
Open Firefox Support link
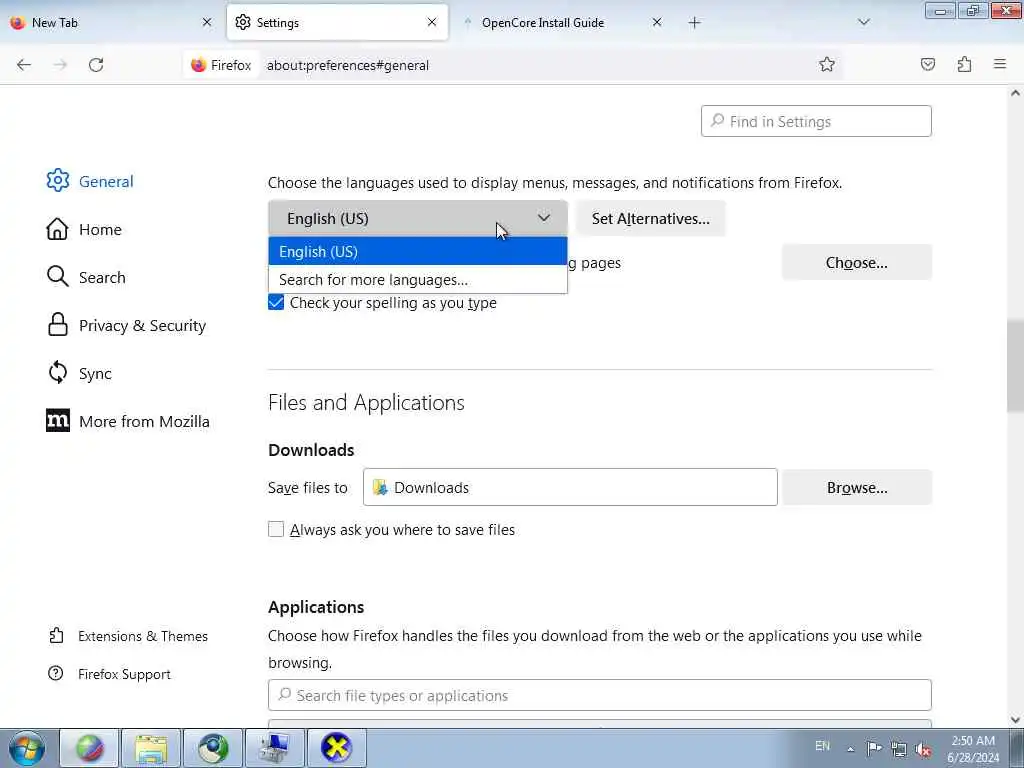click(x=110, y=674)
